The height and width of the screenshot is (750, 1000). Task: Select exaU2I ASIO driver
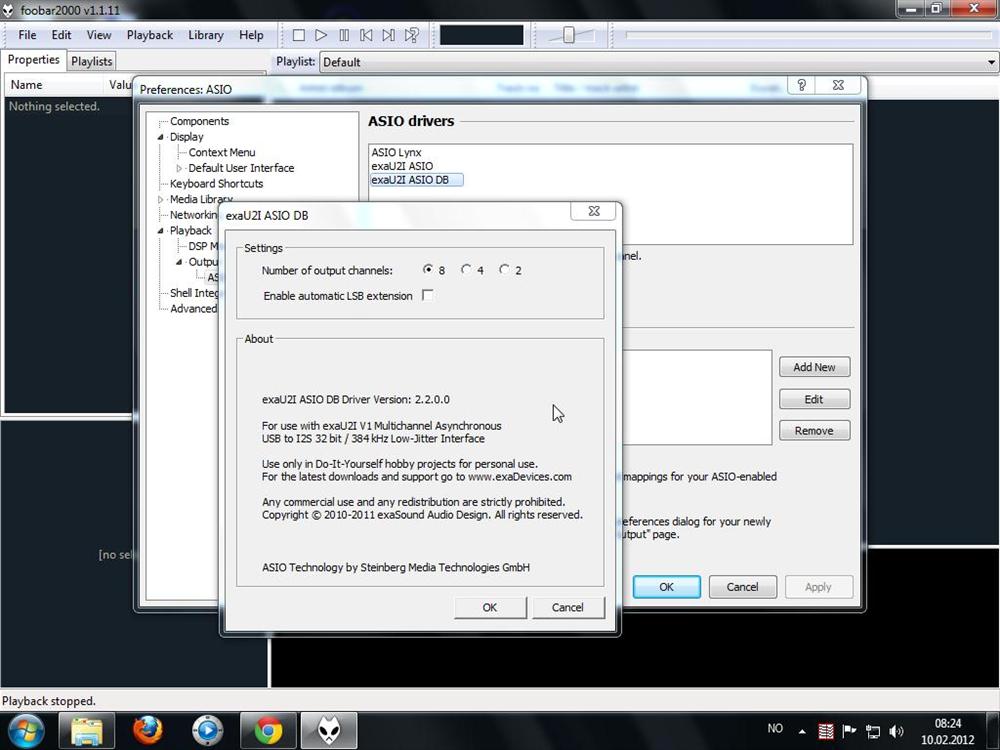click(x=402, y=166)
